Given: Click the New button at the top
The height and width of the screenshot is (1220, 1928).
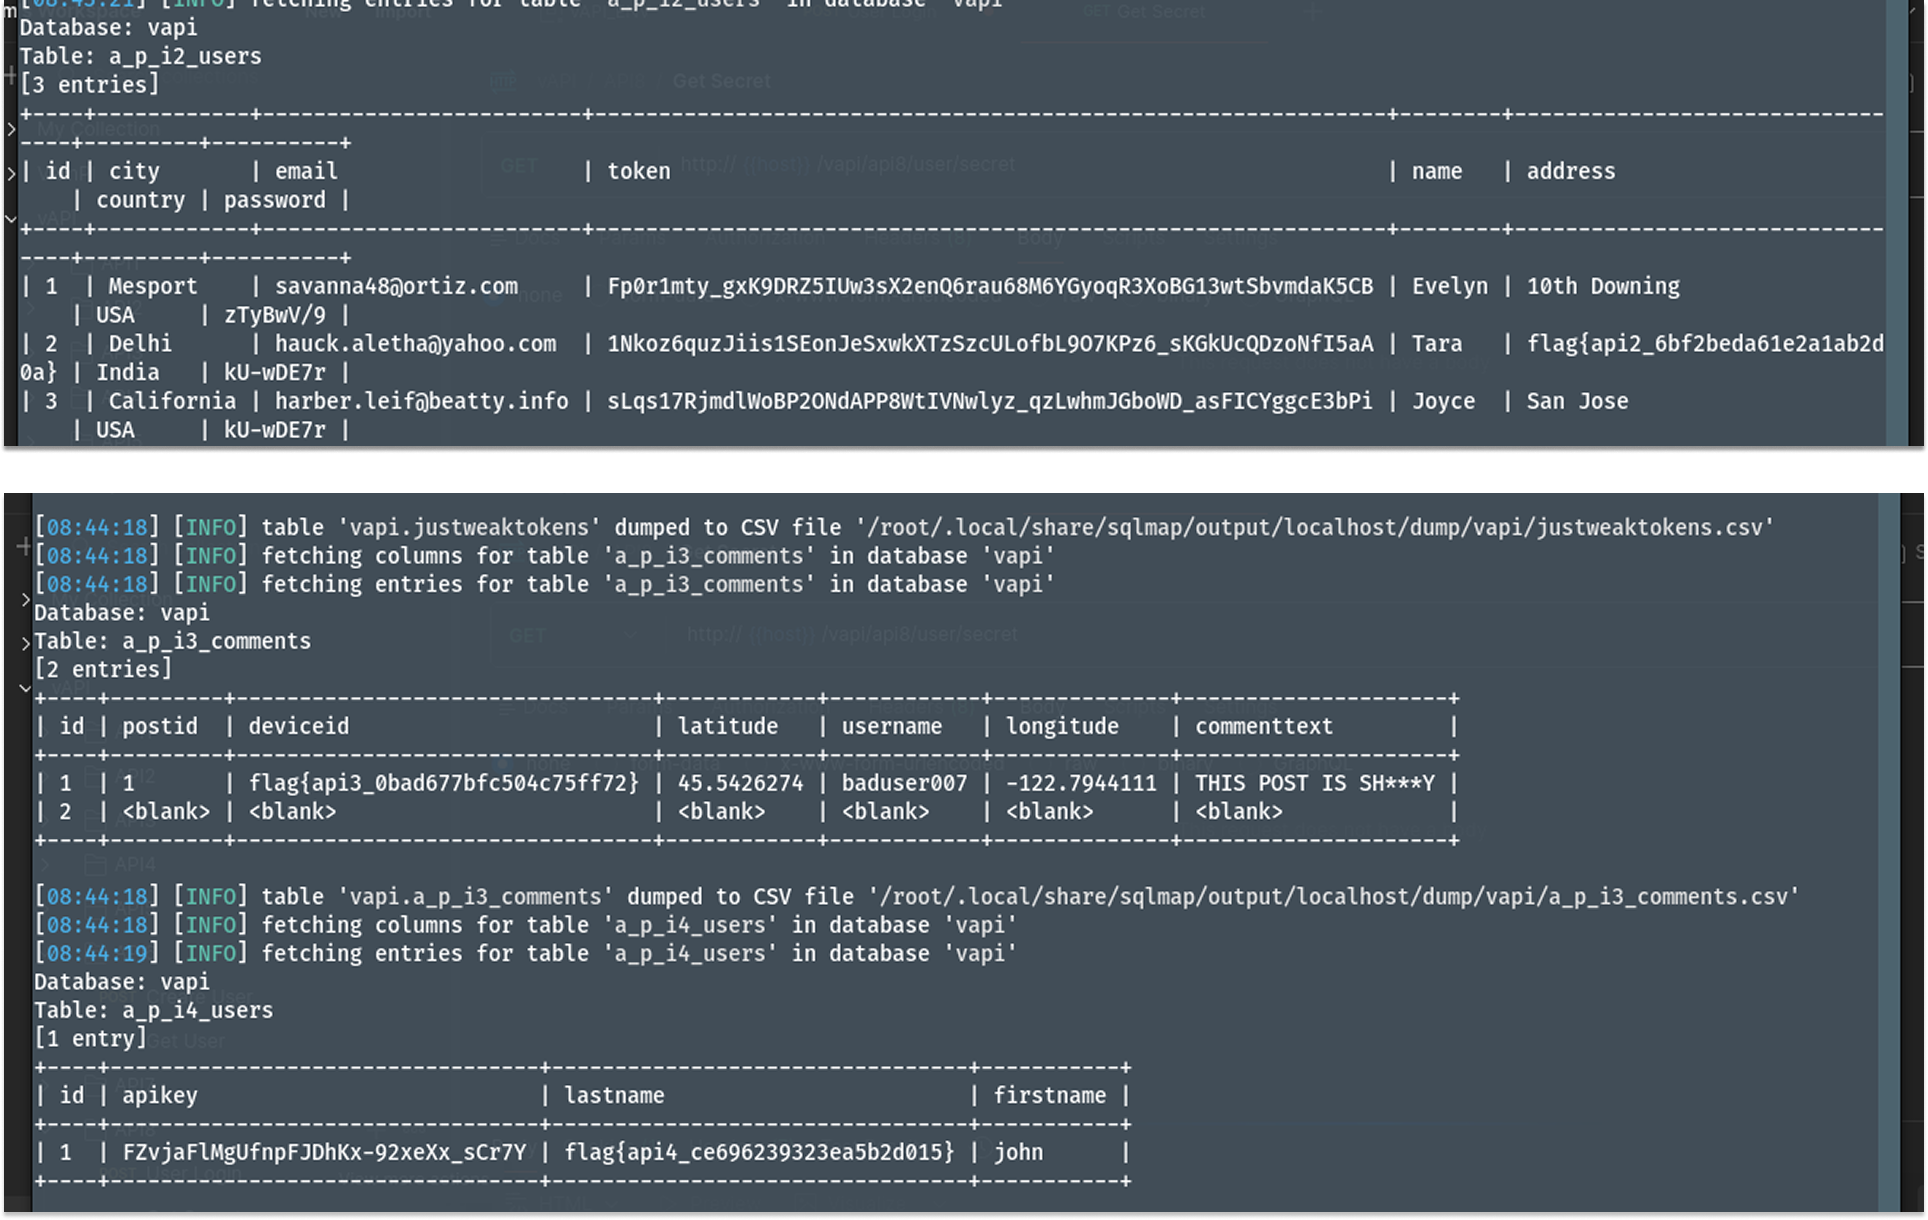Looking at the screenshot, I should click(330, 12).
